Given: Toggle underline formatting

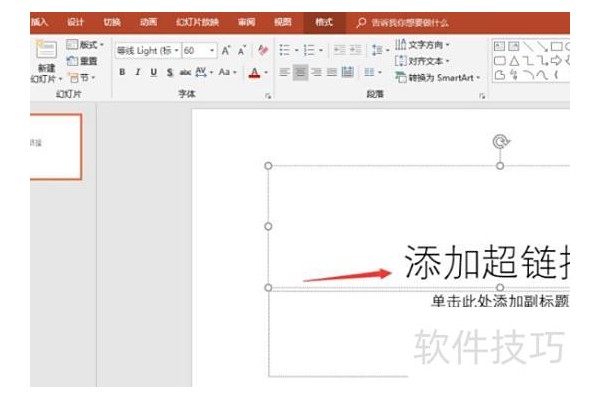Looking at the screenshot, I should pos(153,72).
